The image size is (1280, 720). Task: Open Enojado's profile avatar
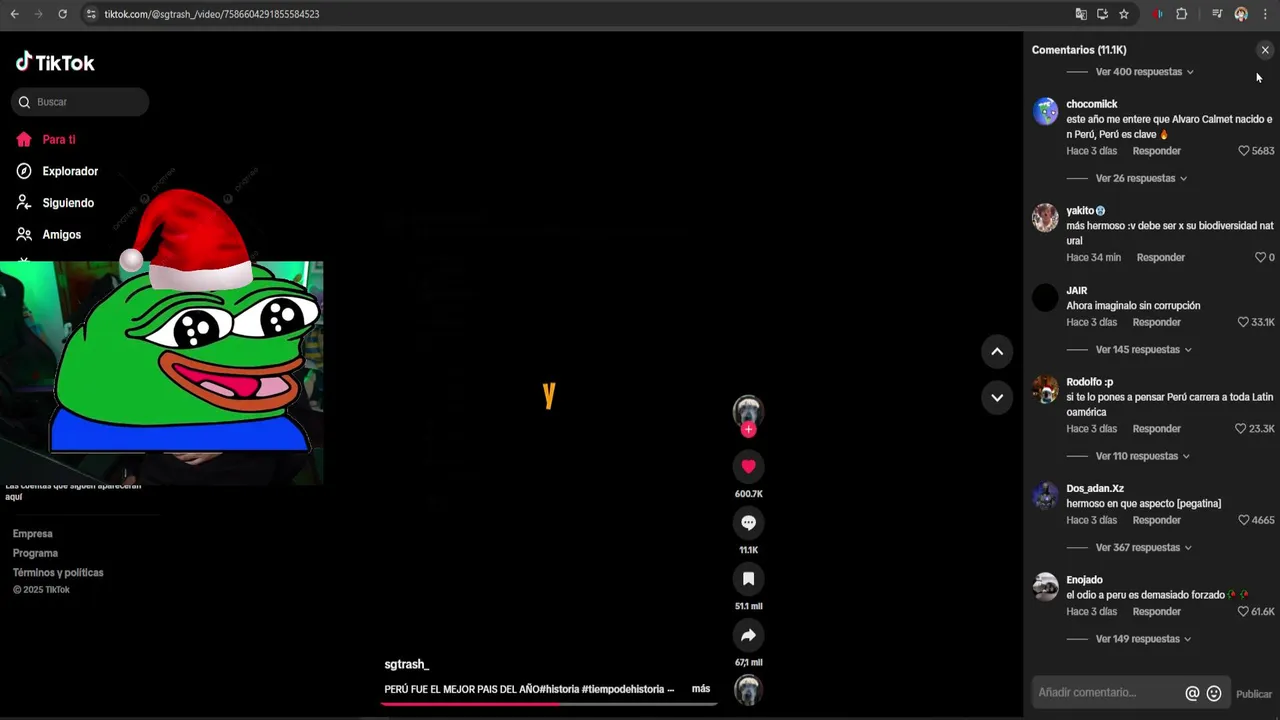(x=1045, y=587)
